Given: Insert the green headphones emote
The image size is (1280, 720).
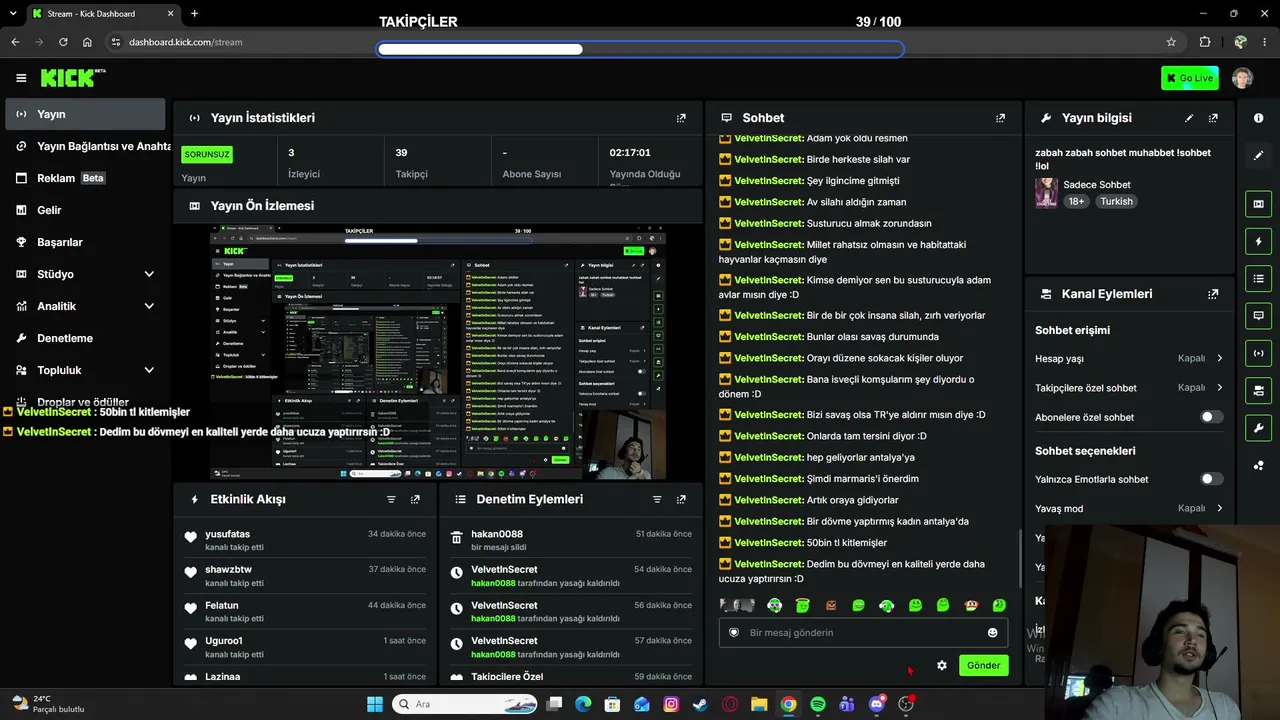Looking at the screenshot, I should 886,605.
